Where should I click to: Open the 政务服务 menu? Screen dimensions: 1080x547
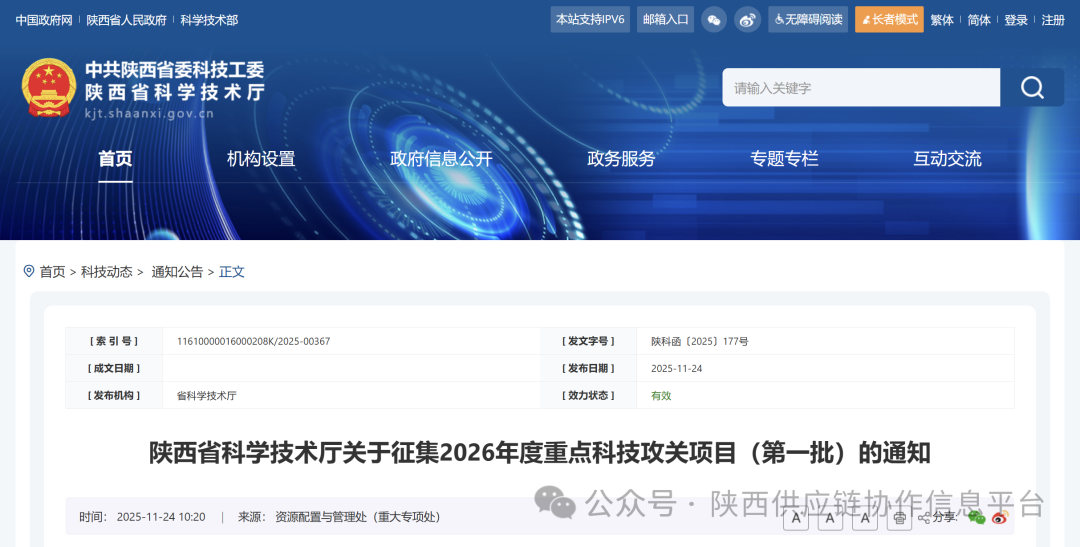(x=621, y=159)
